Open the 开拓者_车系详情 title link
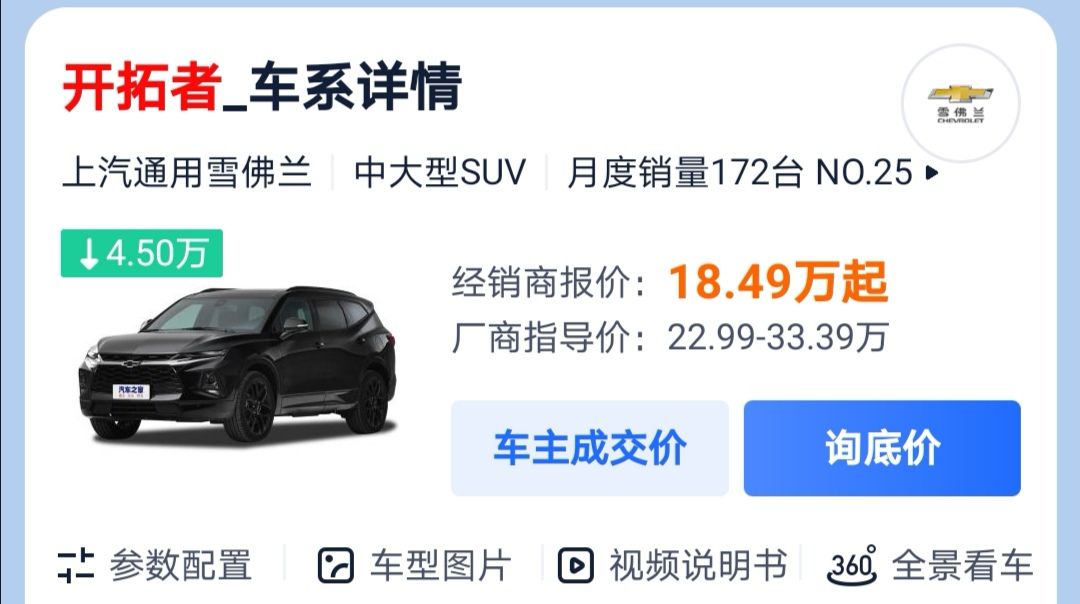 (x=262, y=87)
